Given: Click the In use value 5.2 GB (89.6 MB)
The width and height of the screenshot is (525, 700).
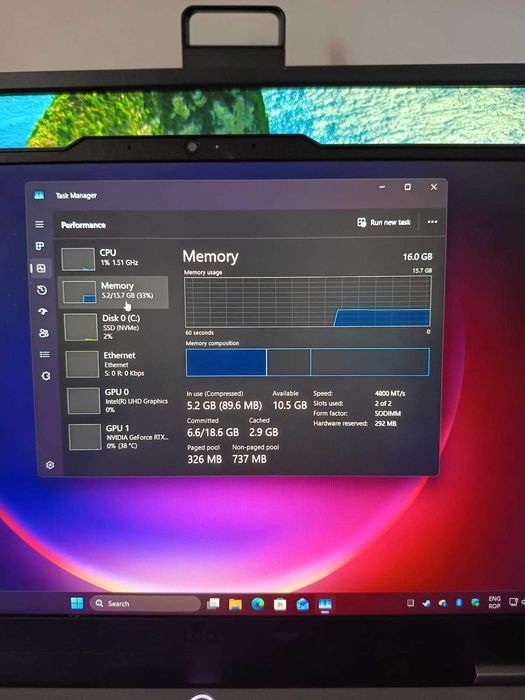Looking at the screenshot, I should [224, 405].
